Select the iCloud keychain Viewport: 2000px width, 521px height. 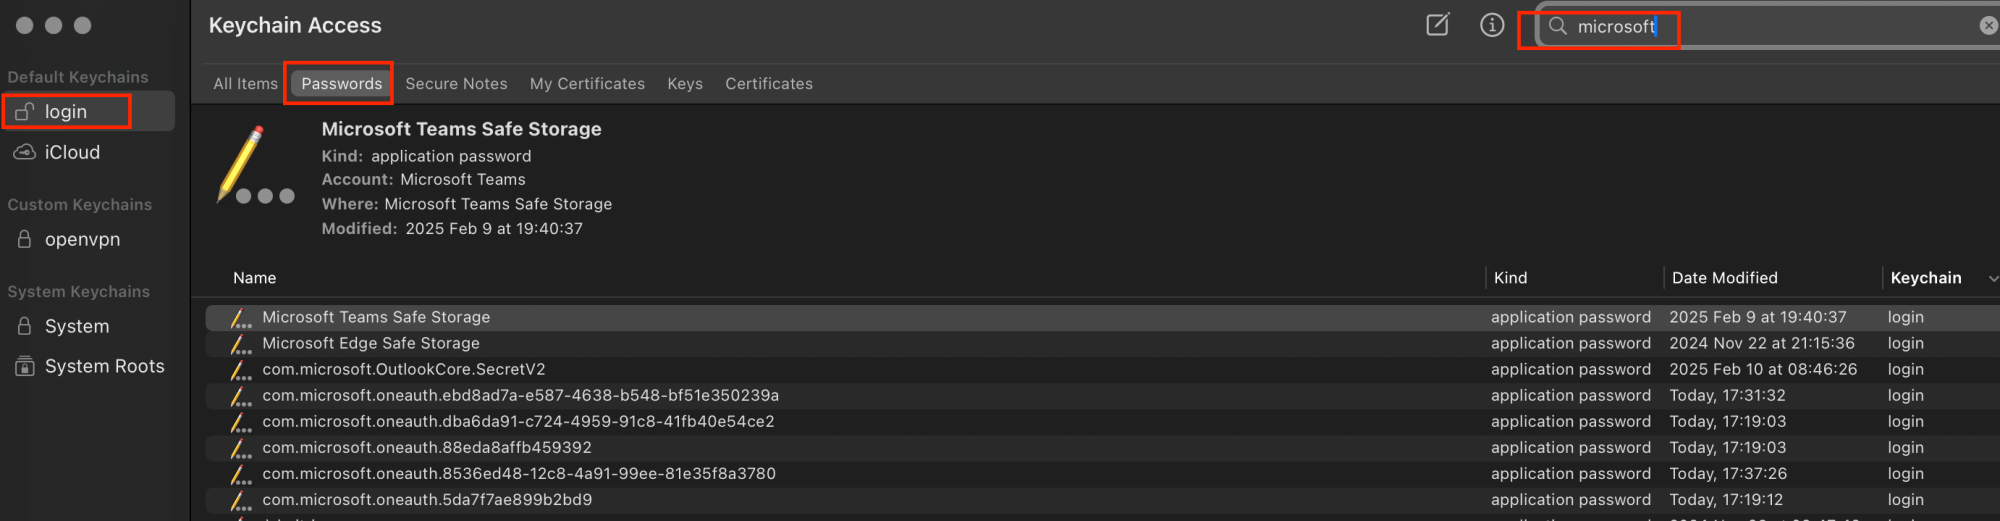pyautogui.click(x=88, y=152)
